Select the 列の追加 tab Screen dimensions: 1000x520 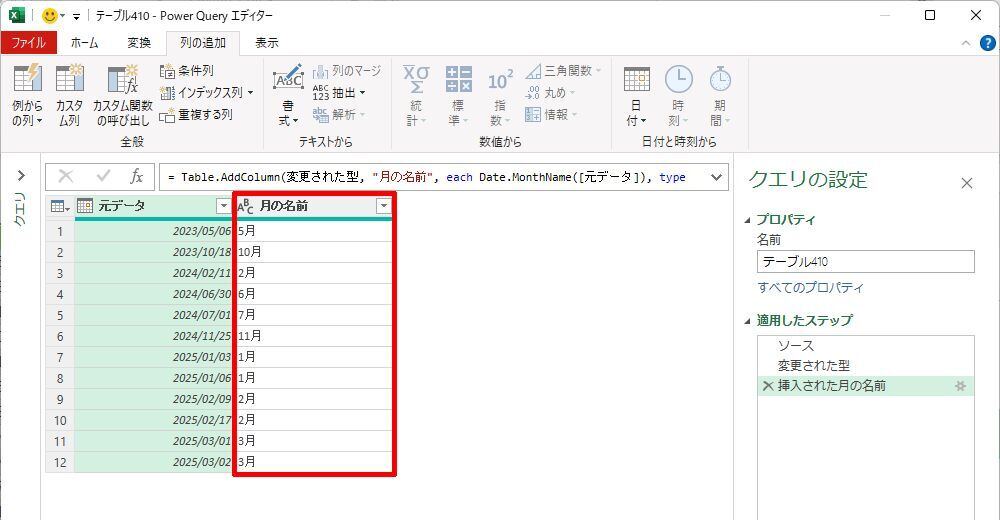pos(203,43)
